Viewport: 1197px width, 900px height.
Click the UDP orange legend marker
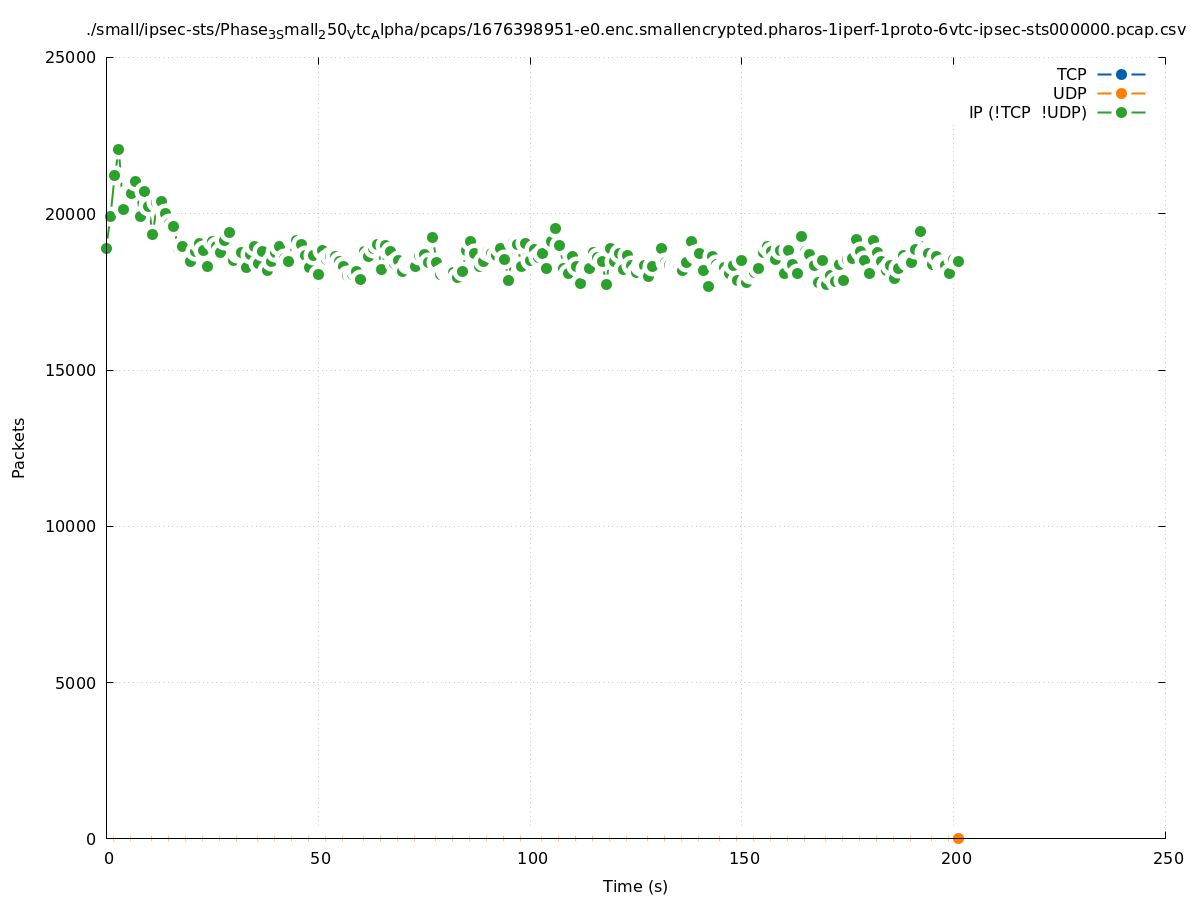tap(1121, 93)
